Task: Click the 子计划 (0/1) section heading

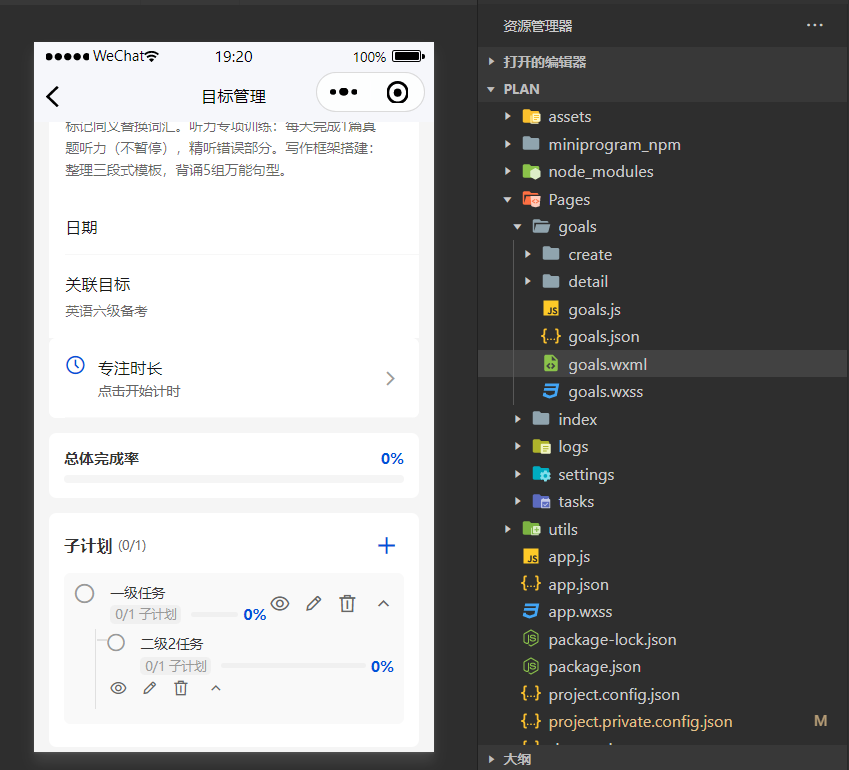Action: coord(105,545)
